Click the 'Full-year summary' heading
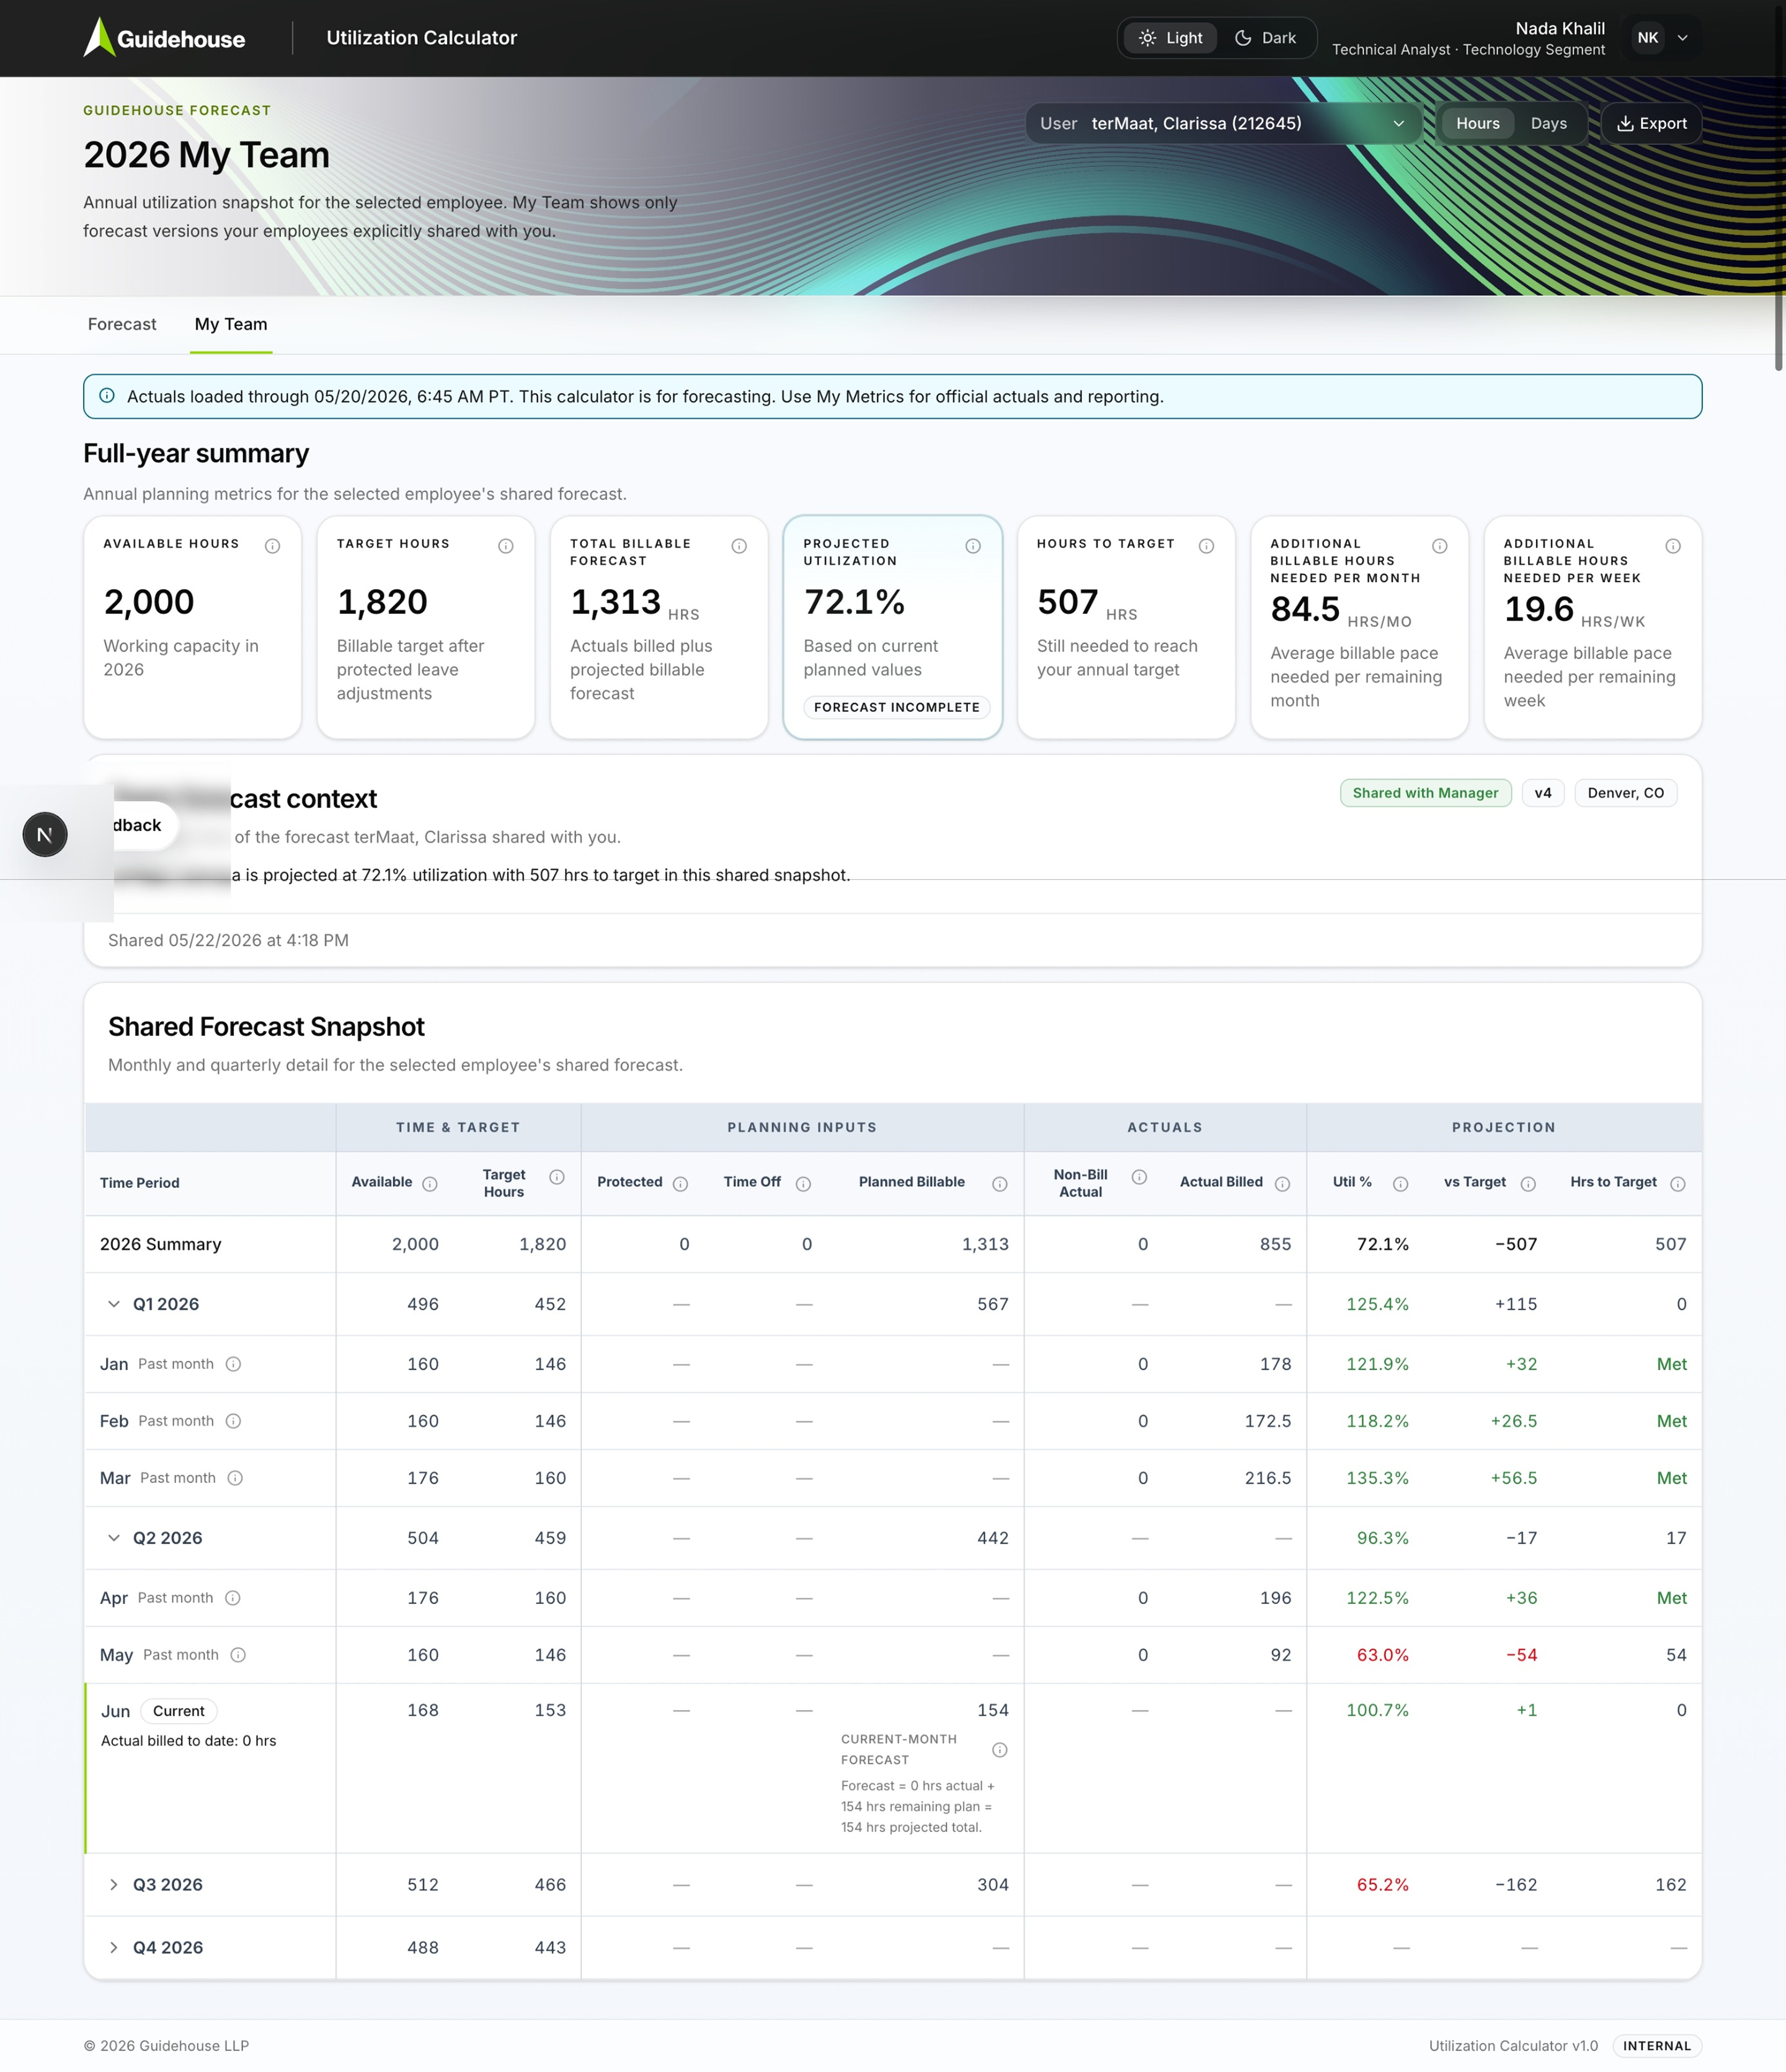This screenshot has height=2072, width=1786. pyautogui.click(x=196, y=453)
